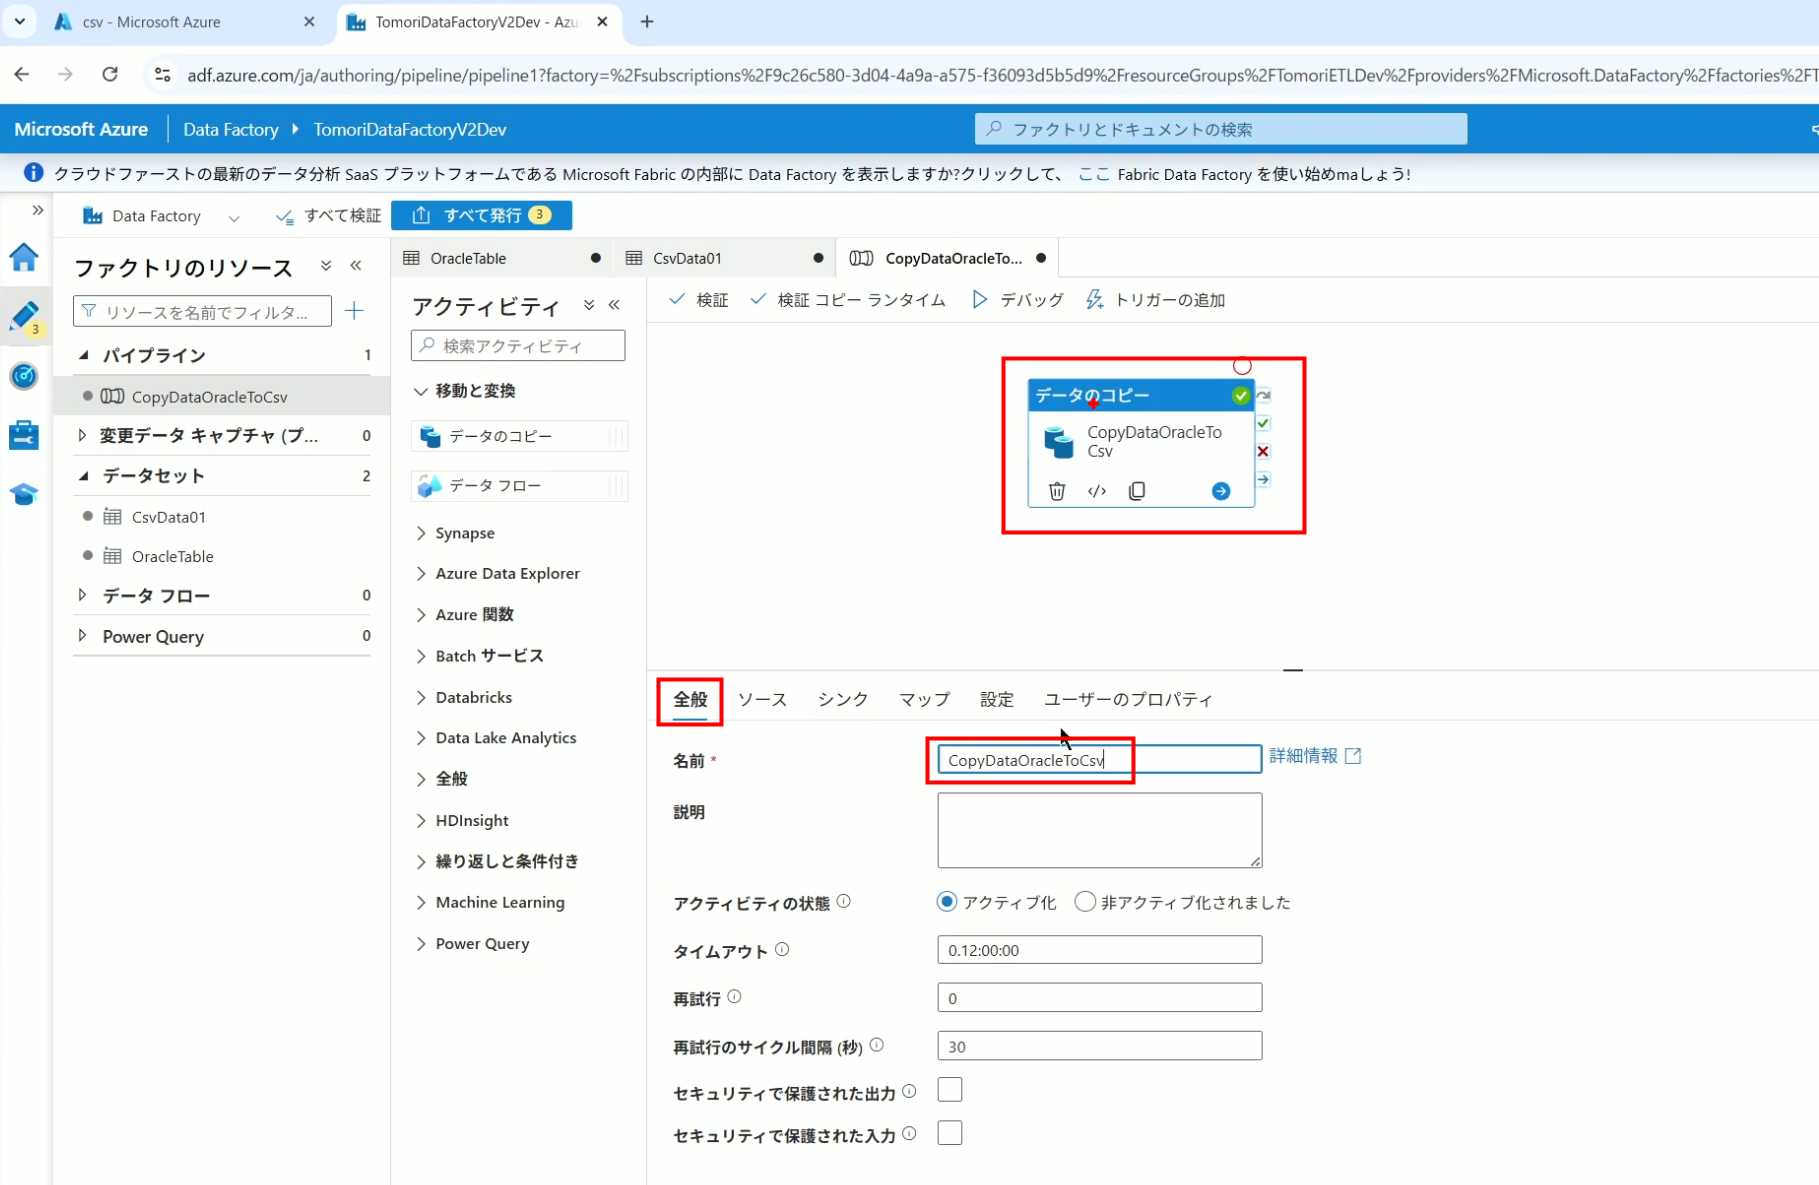Click the delete trash icon on copy activity
Image resolution: width=1819 pixels, height=1185 pixels.
pyautogui.click(x=1056, y=491)
